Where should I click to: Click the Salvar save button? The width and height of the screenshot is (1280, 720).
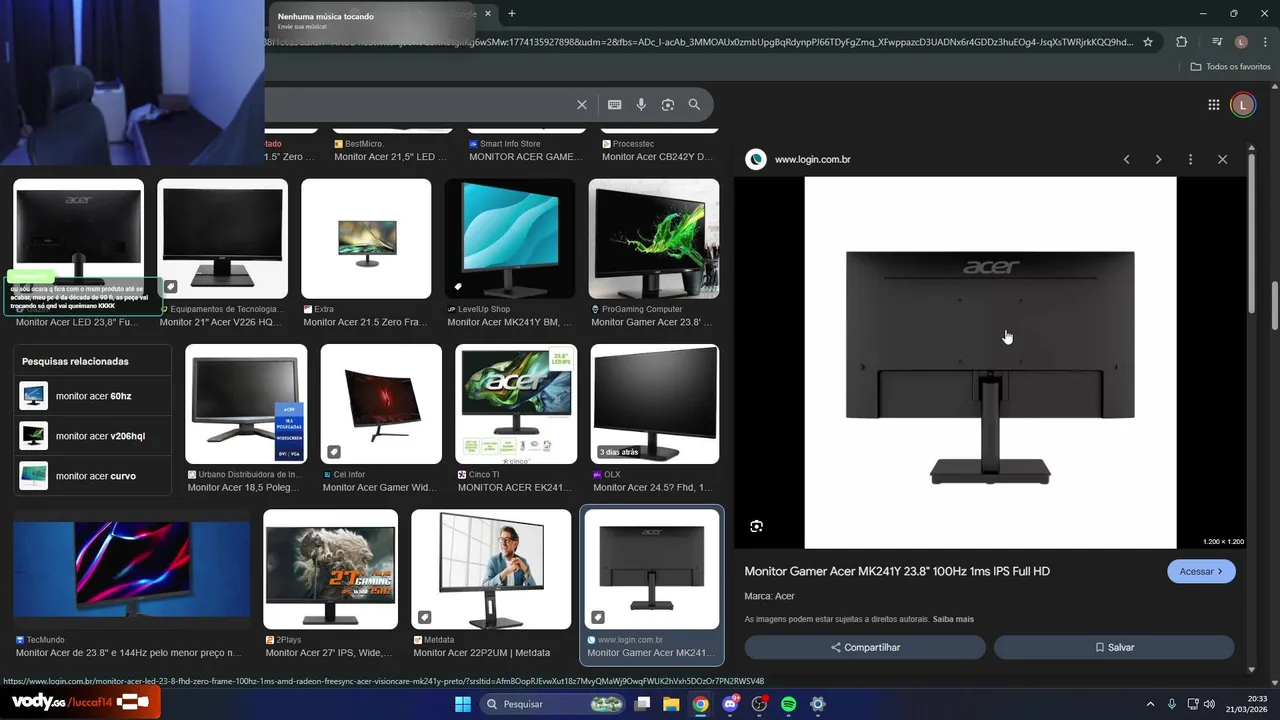point(1114,647)
